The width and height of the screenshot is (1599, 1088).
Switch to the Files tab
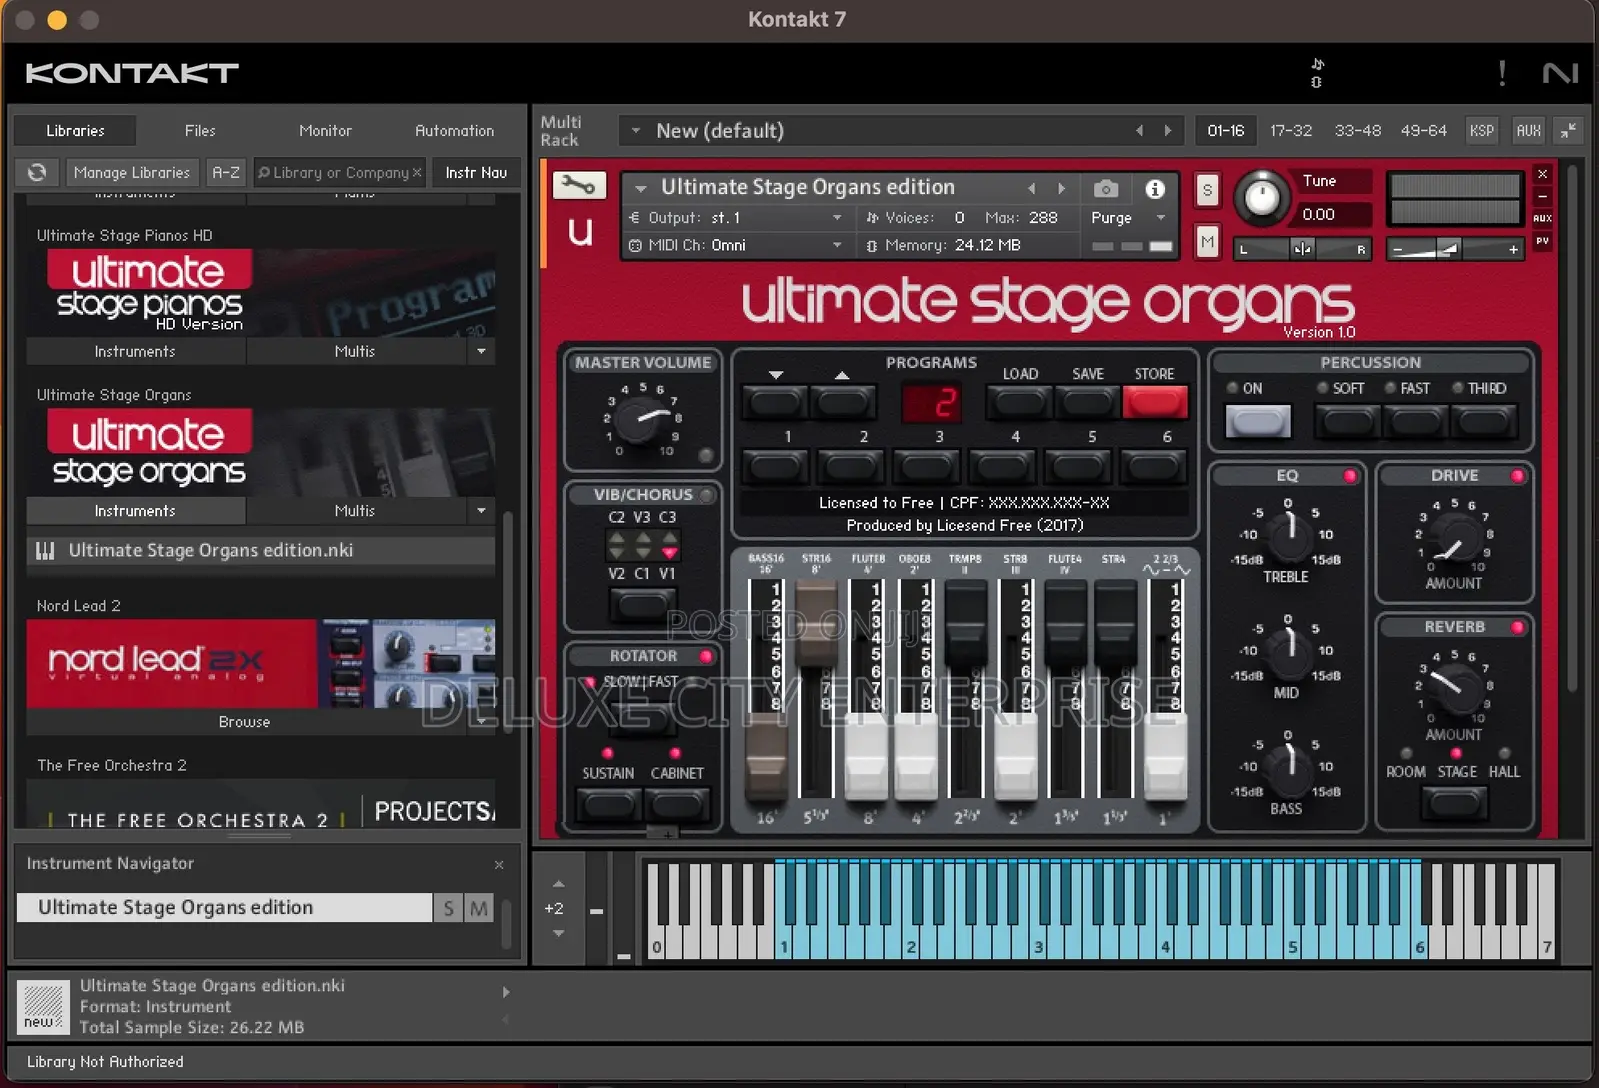click(200, 131)
